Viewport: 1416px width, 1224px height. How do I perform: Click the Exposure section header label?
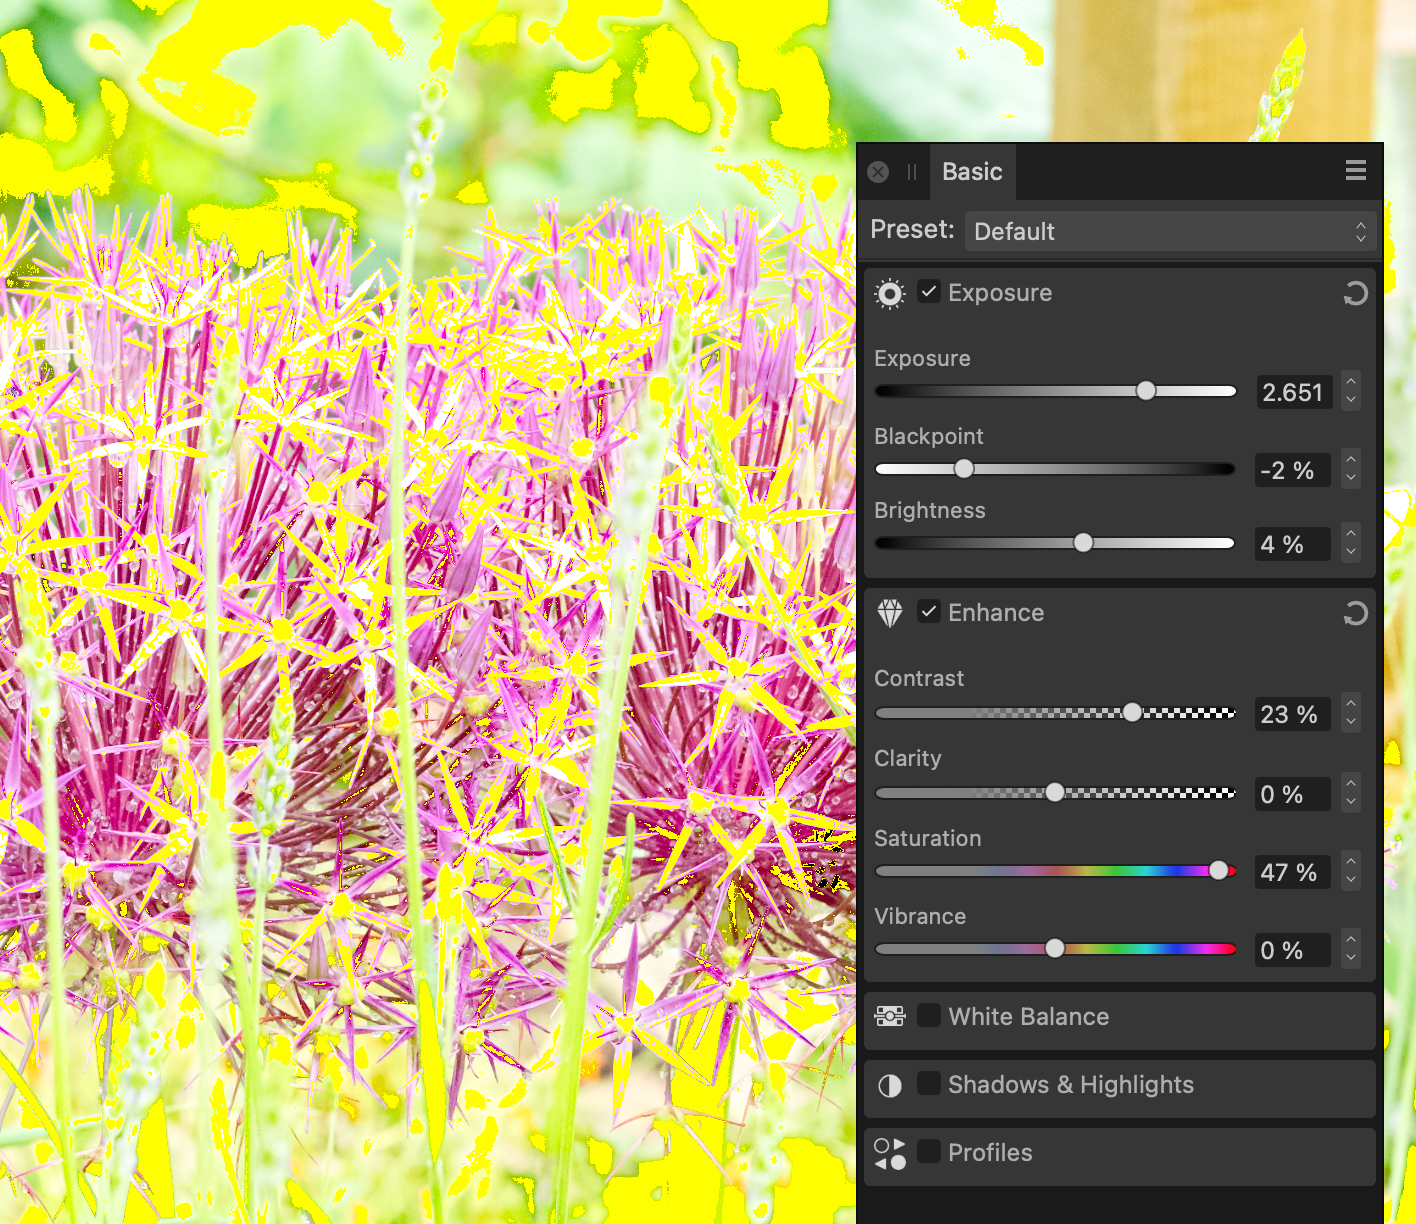pos(1000,293)
